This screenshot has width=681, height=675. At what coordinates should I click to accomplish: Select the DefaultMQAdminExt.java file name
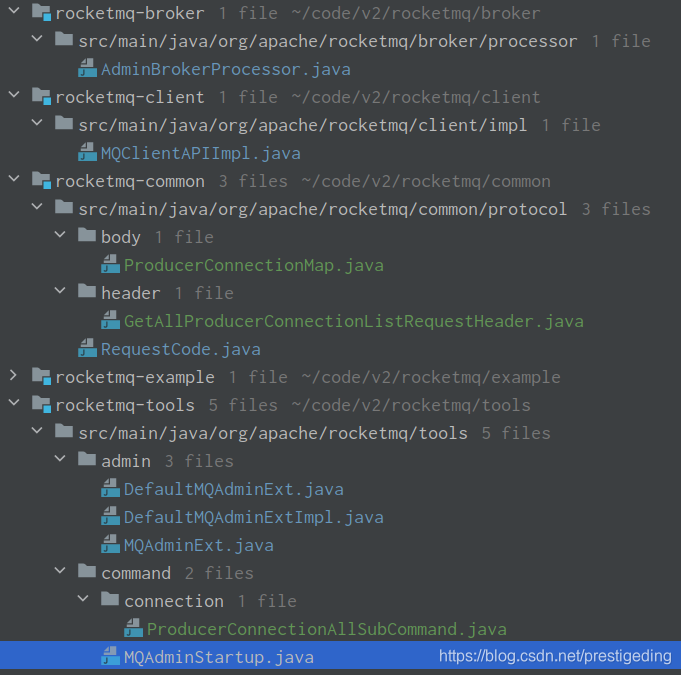(233, 490)
